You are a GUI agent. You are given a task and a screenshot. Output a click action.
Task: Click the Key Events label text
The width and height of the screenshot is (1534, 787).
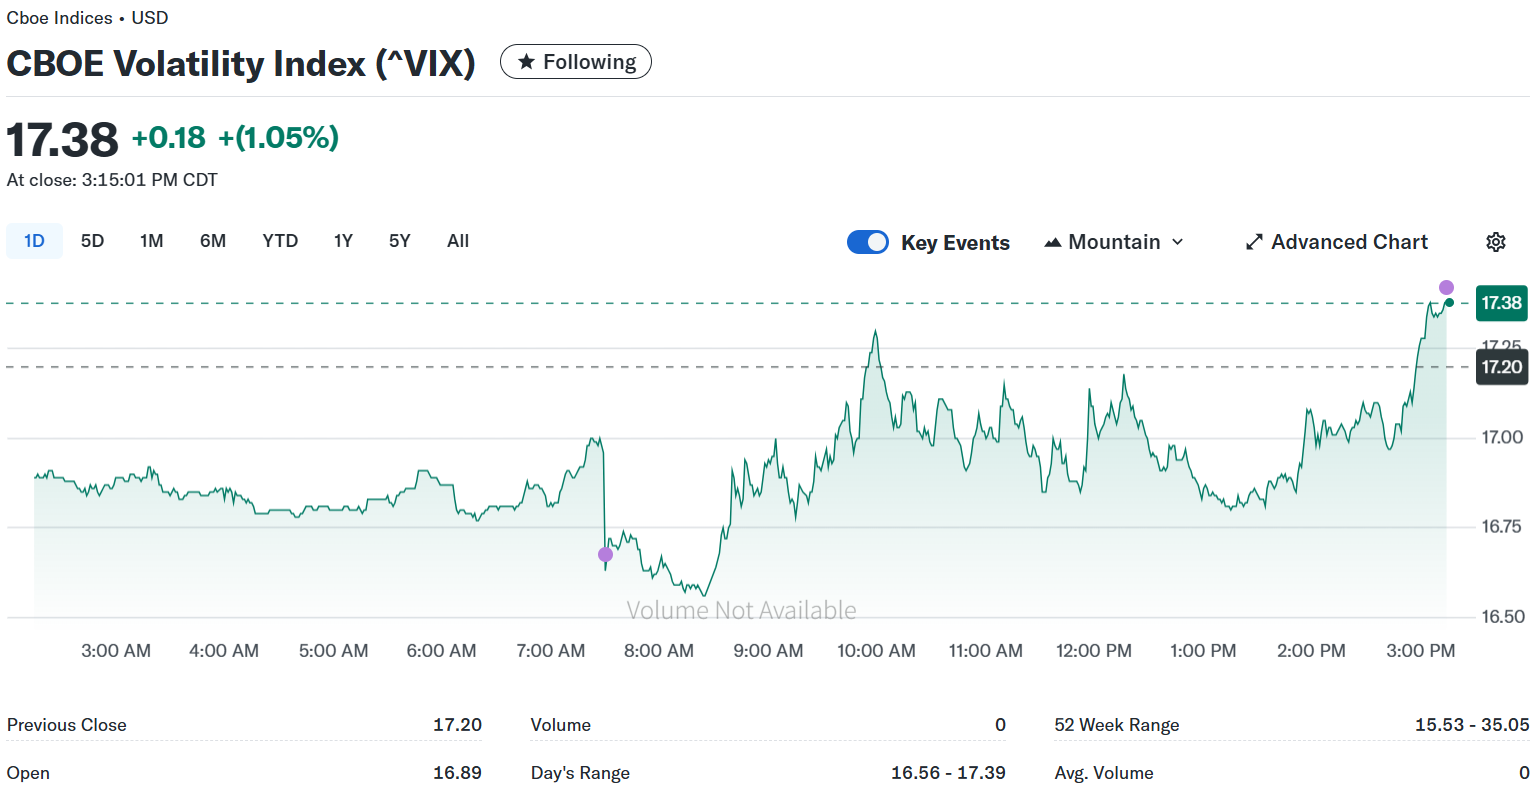(x=955, y=243)
